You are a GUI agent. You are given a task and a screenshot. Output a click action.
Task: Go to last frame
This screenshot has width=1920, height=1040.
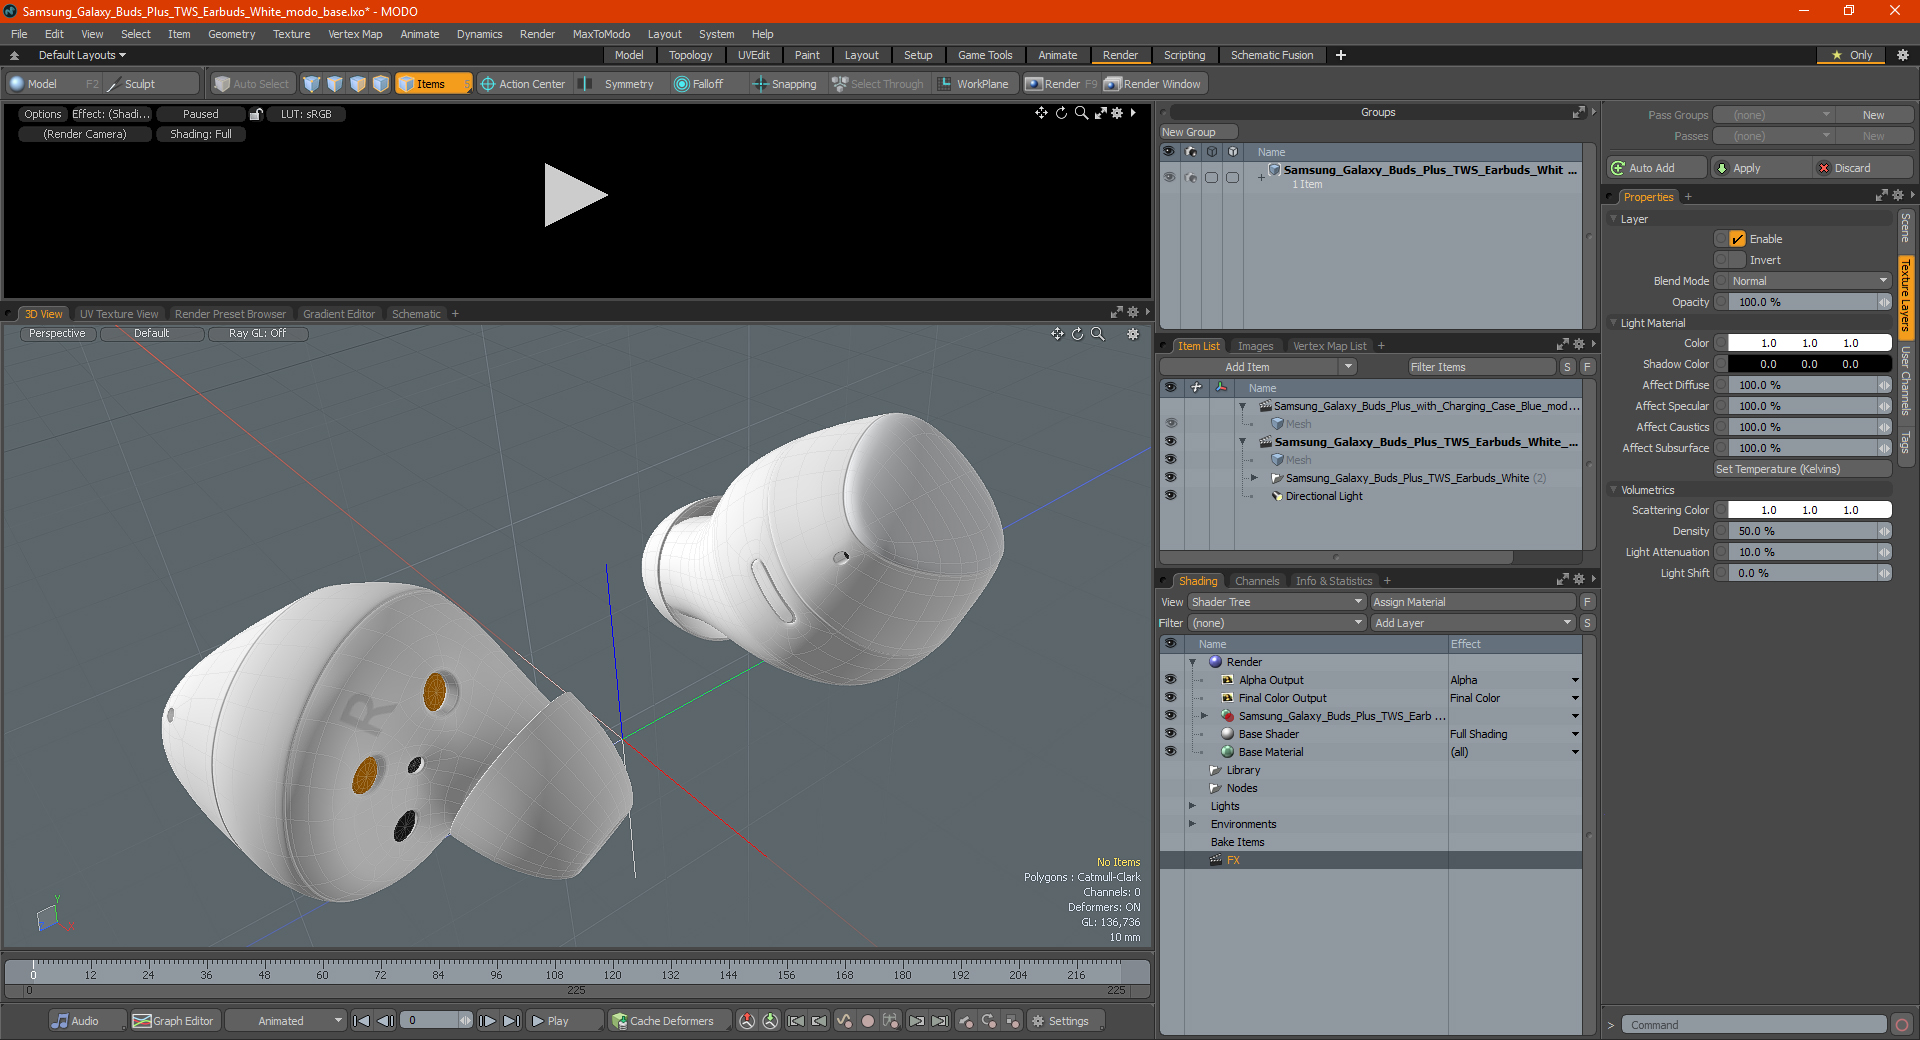(x=511, y=1021)
